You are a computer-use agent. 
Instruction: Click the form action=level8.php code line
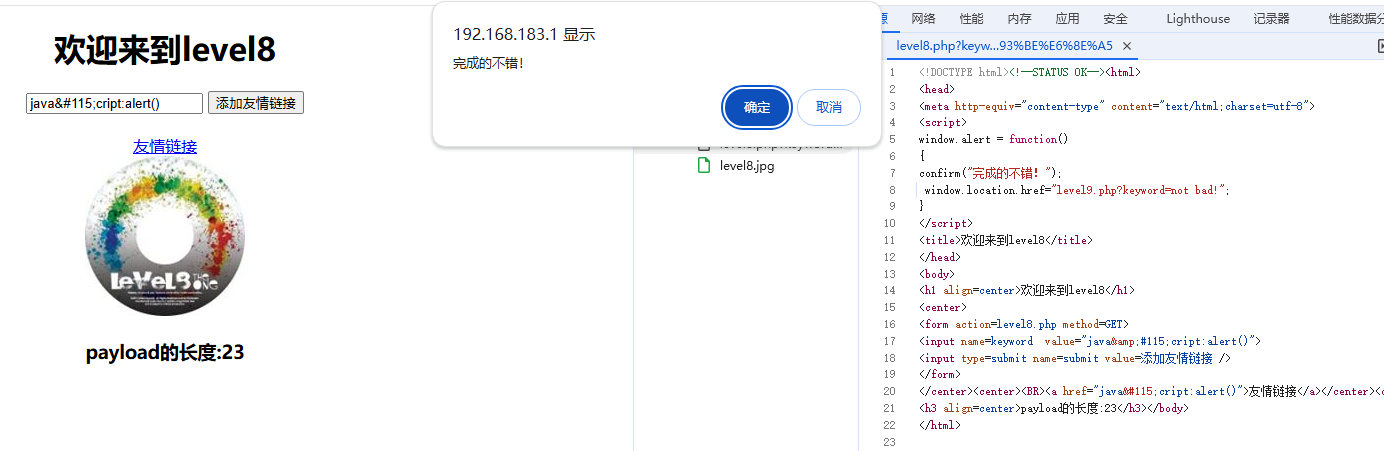point(1023,324)
